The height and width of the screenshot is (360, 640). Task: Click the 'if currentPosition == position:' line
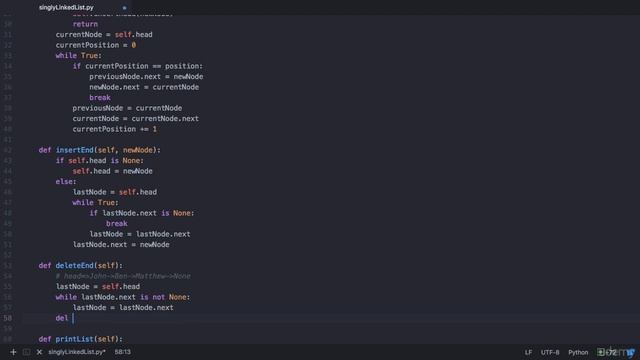138,66
